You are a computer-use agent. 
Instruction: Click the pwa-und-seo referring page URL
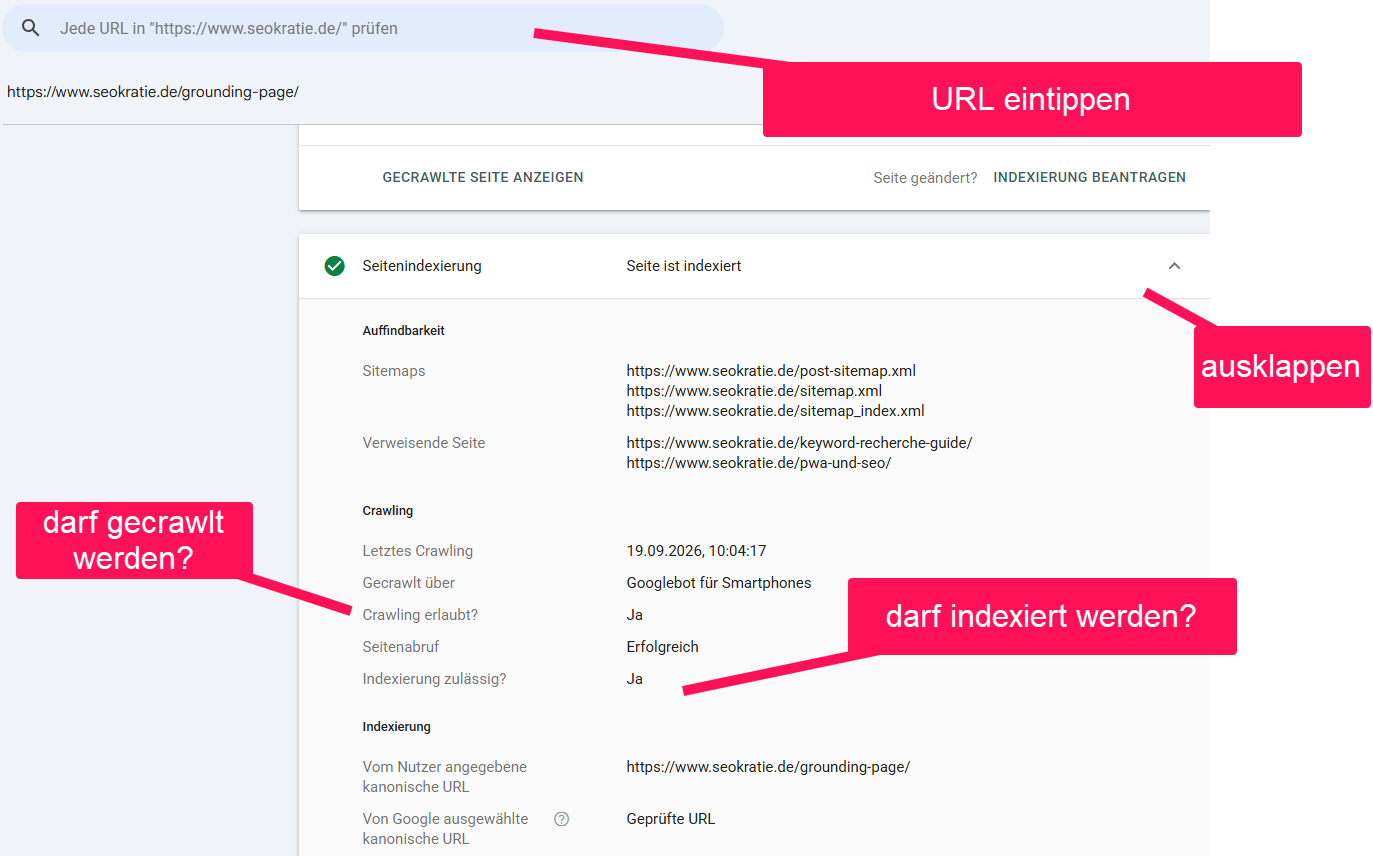[x=758, y=463]
